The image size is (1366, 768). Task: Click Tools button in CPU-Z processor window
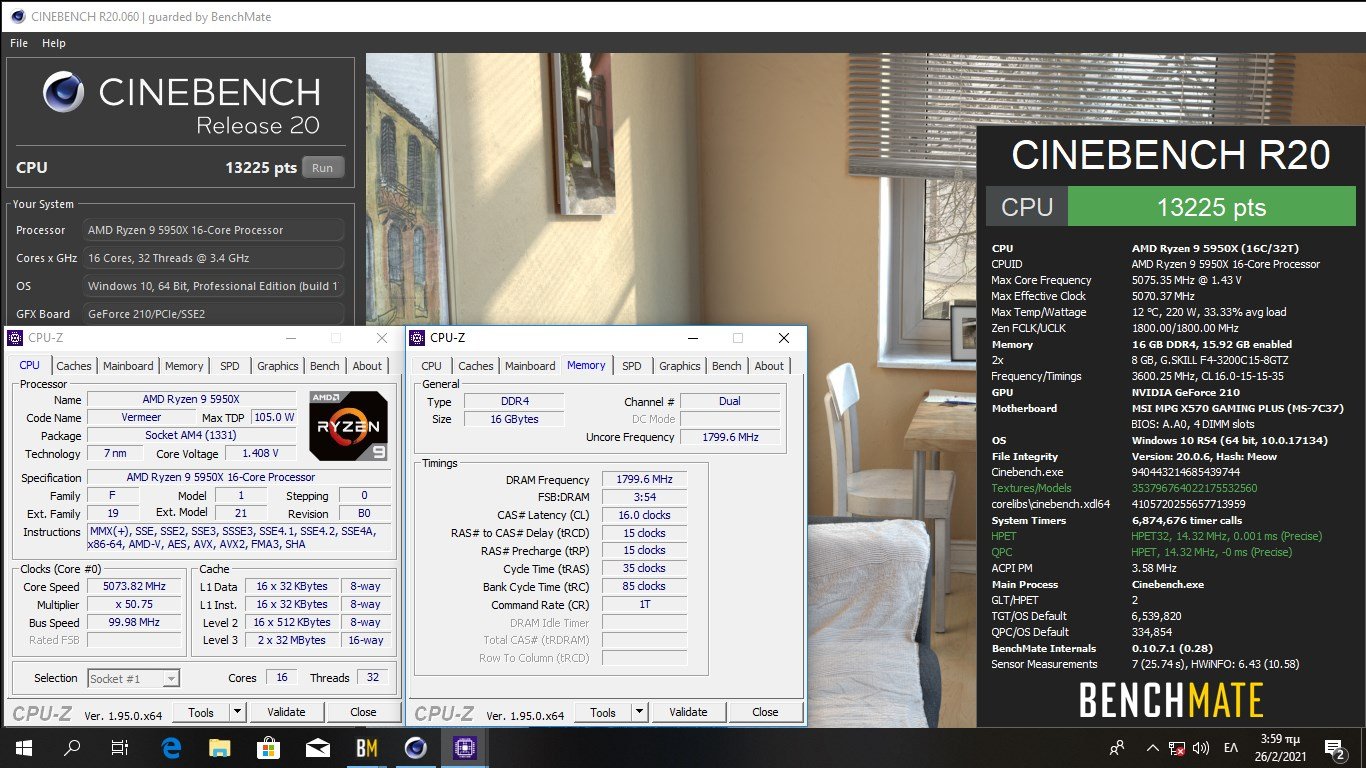point(201,712)
